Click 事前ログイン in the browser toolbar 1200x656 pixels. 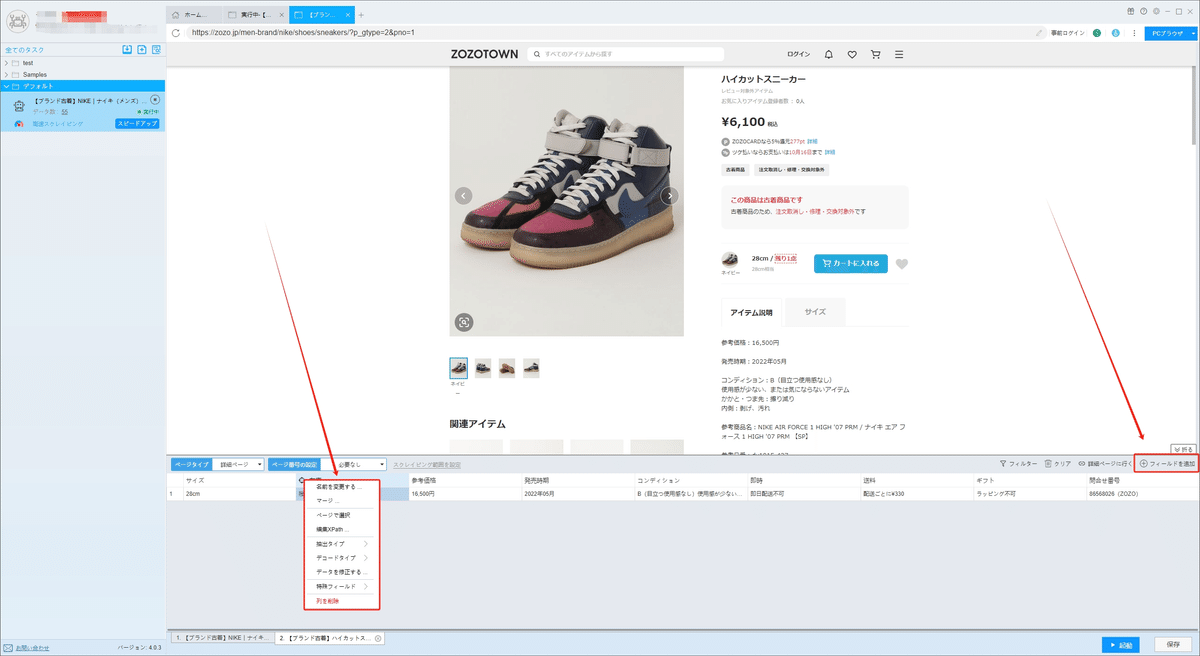point(1068,33)
